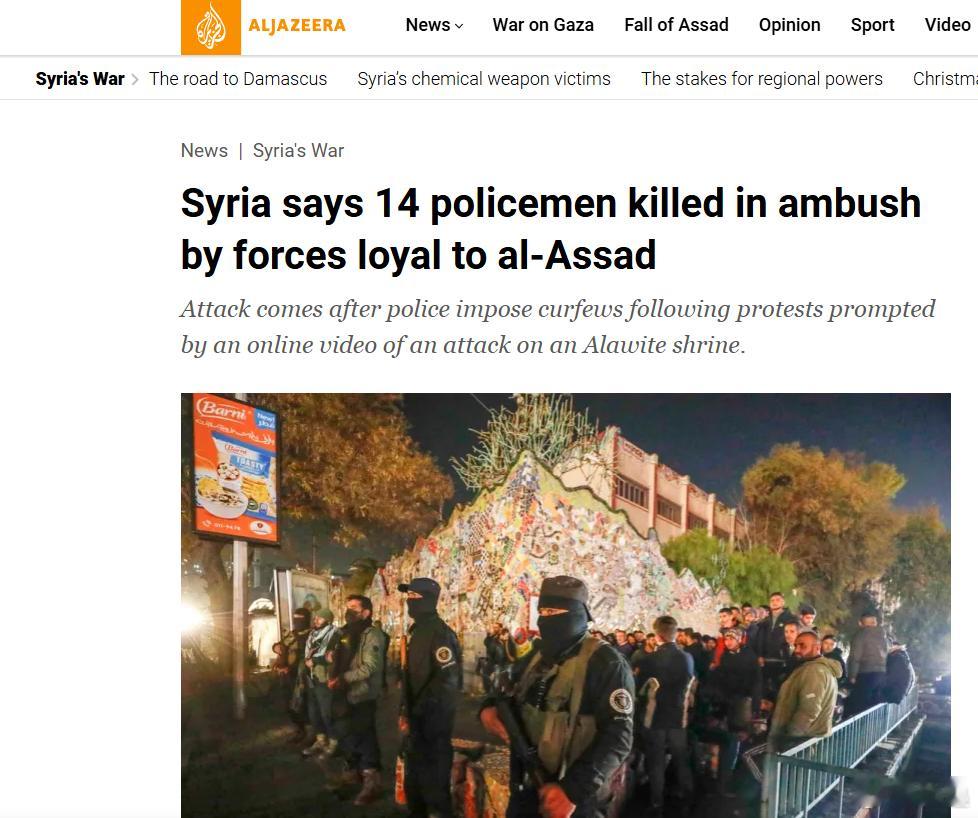Viewport: 978px width, 818px height.
Task: Open The road to Damascus link
Action: pos(238,79)
